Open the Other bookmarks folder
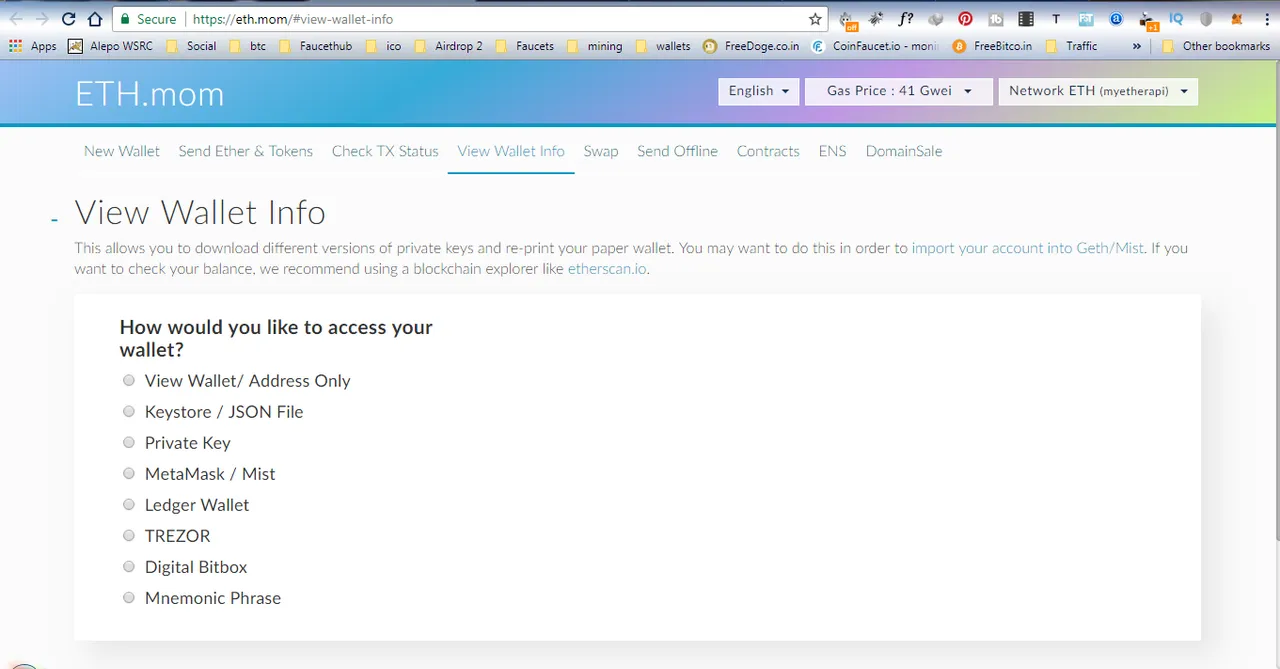 [x=1215, y=46]
